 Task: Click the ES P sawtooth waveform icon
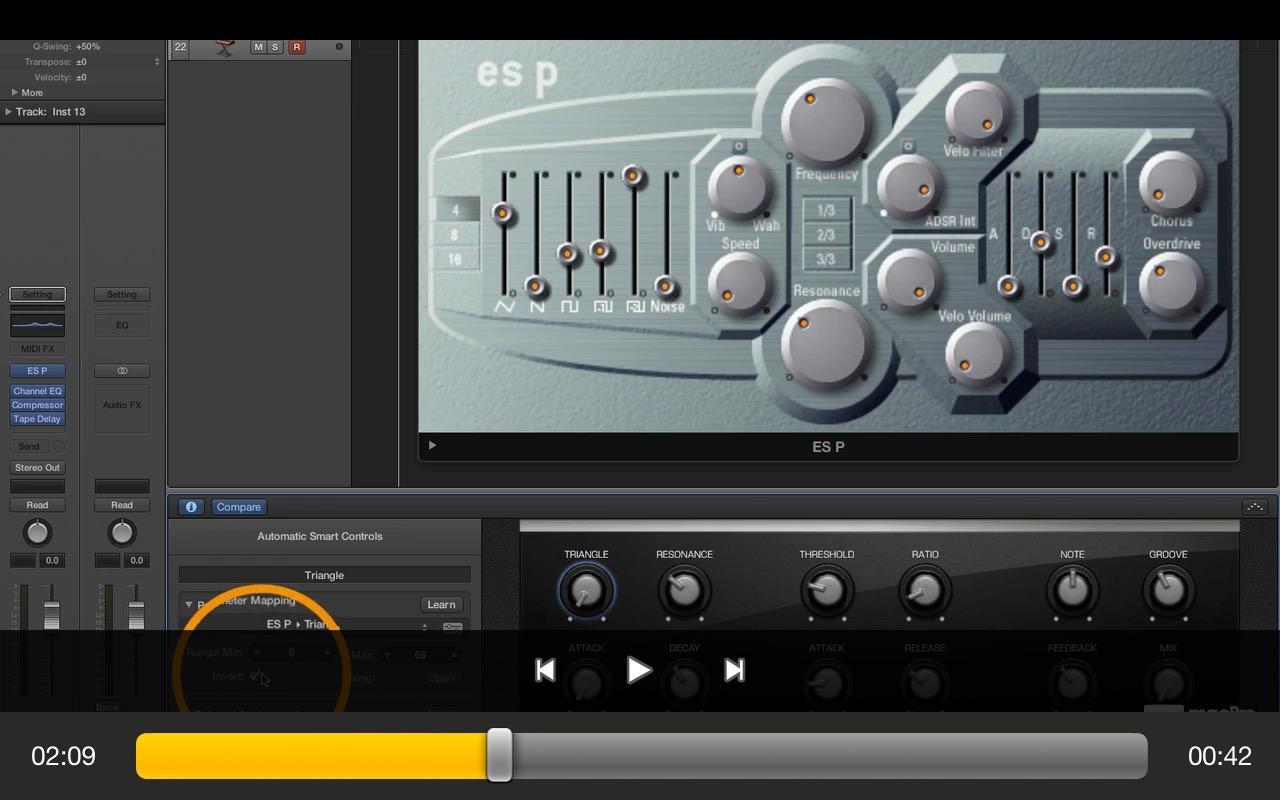(537, 306)
